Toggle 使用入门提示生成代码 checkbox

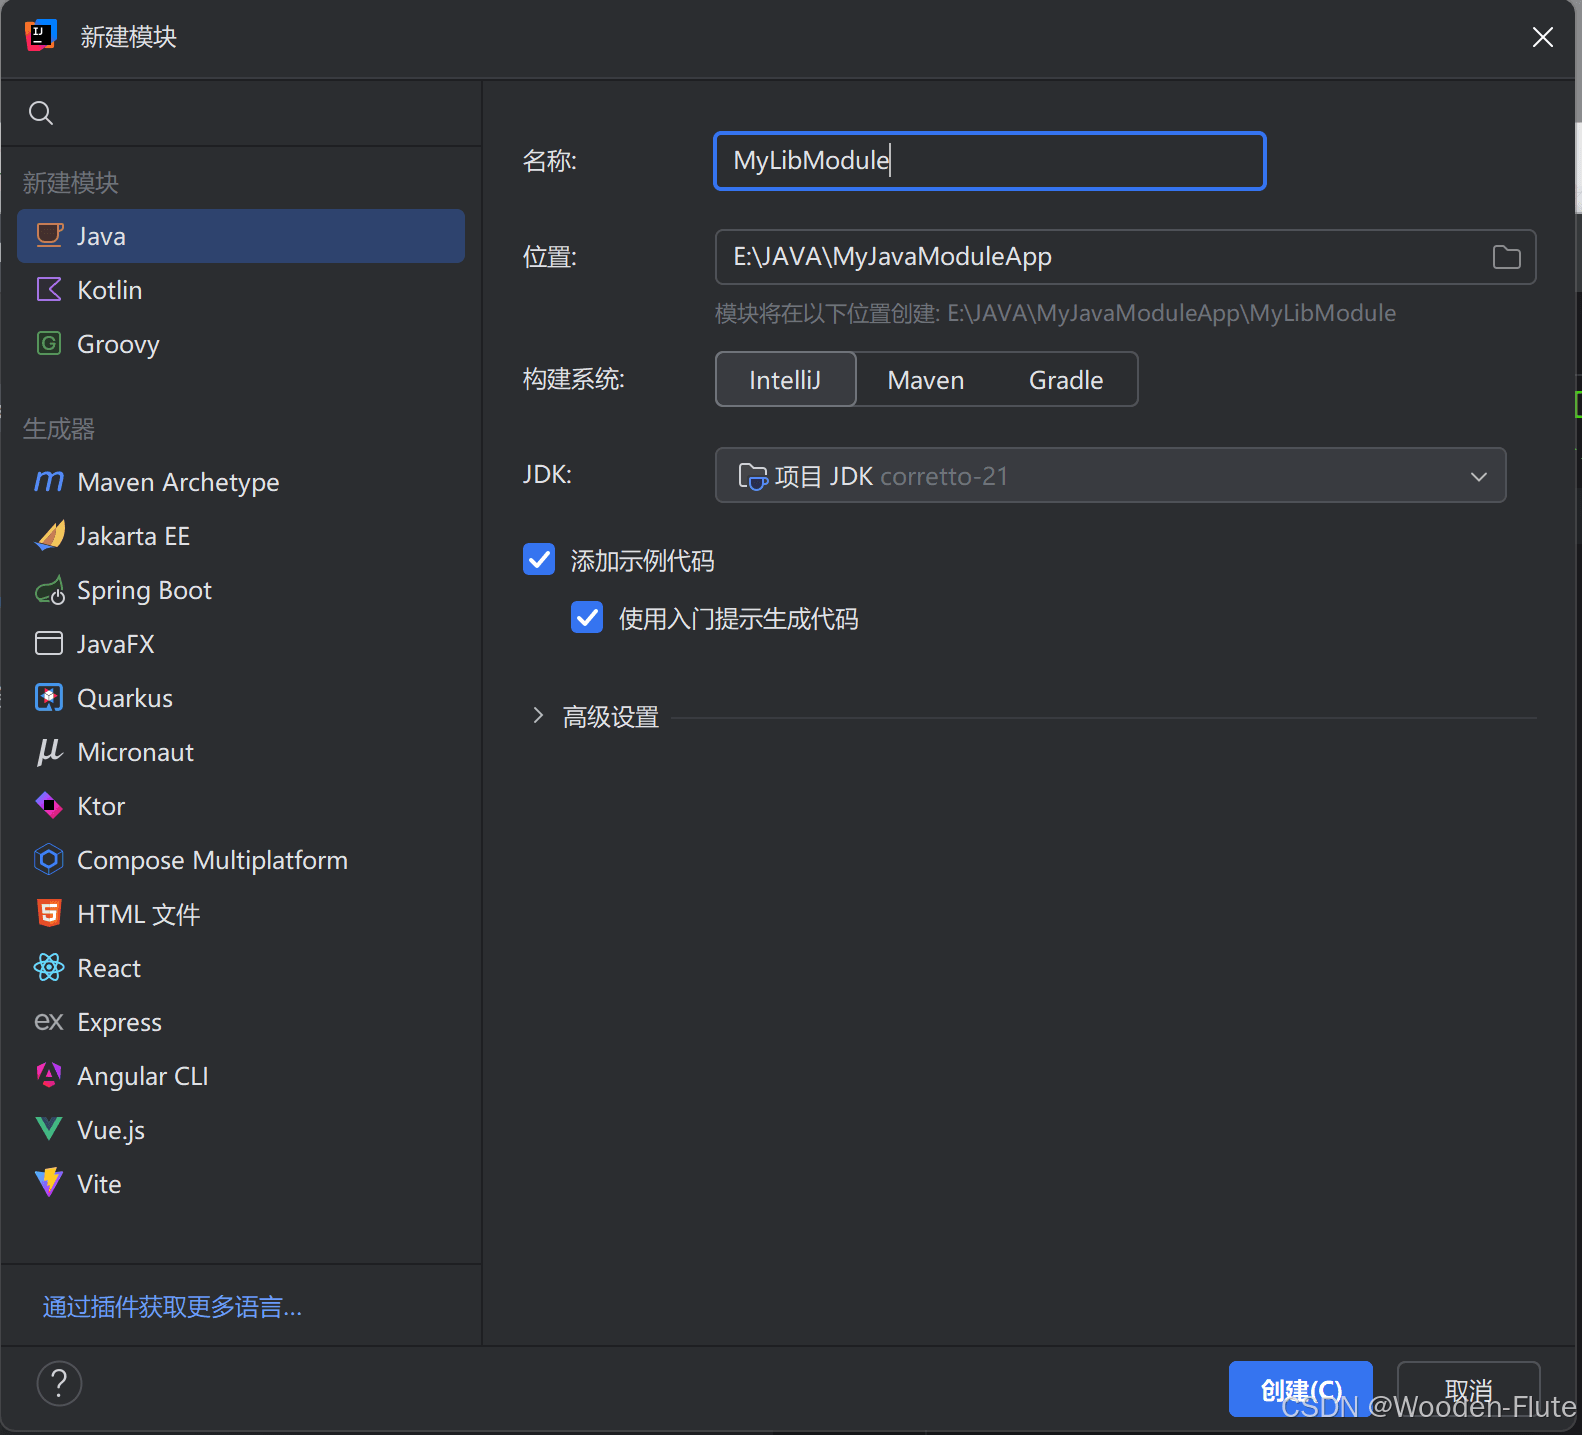[x=587, y=617]
